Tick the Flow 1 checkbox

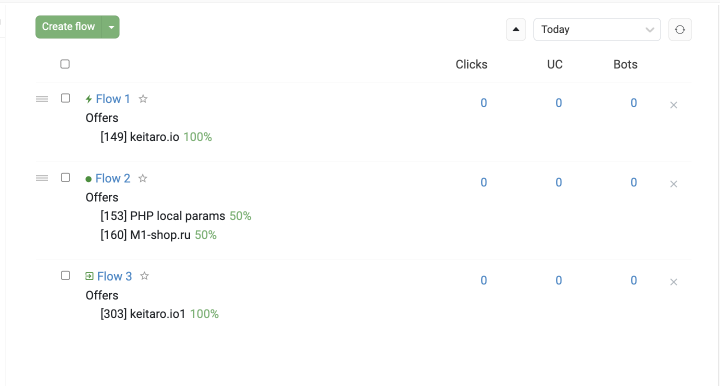tap(65, 98)
